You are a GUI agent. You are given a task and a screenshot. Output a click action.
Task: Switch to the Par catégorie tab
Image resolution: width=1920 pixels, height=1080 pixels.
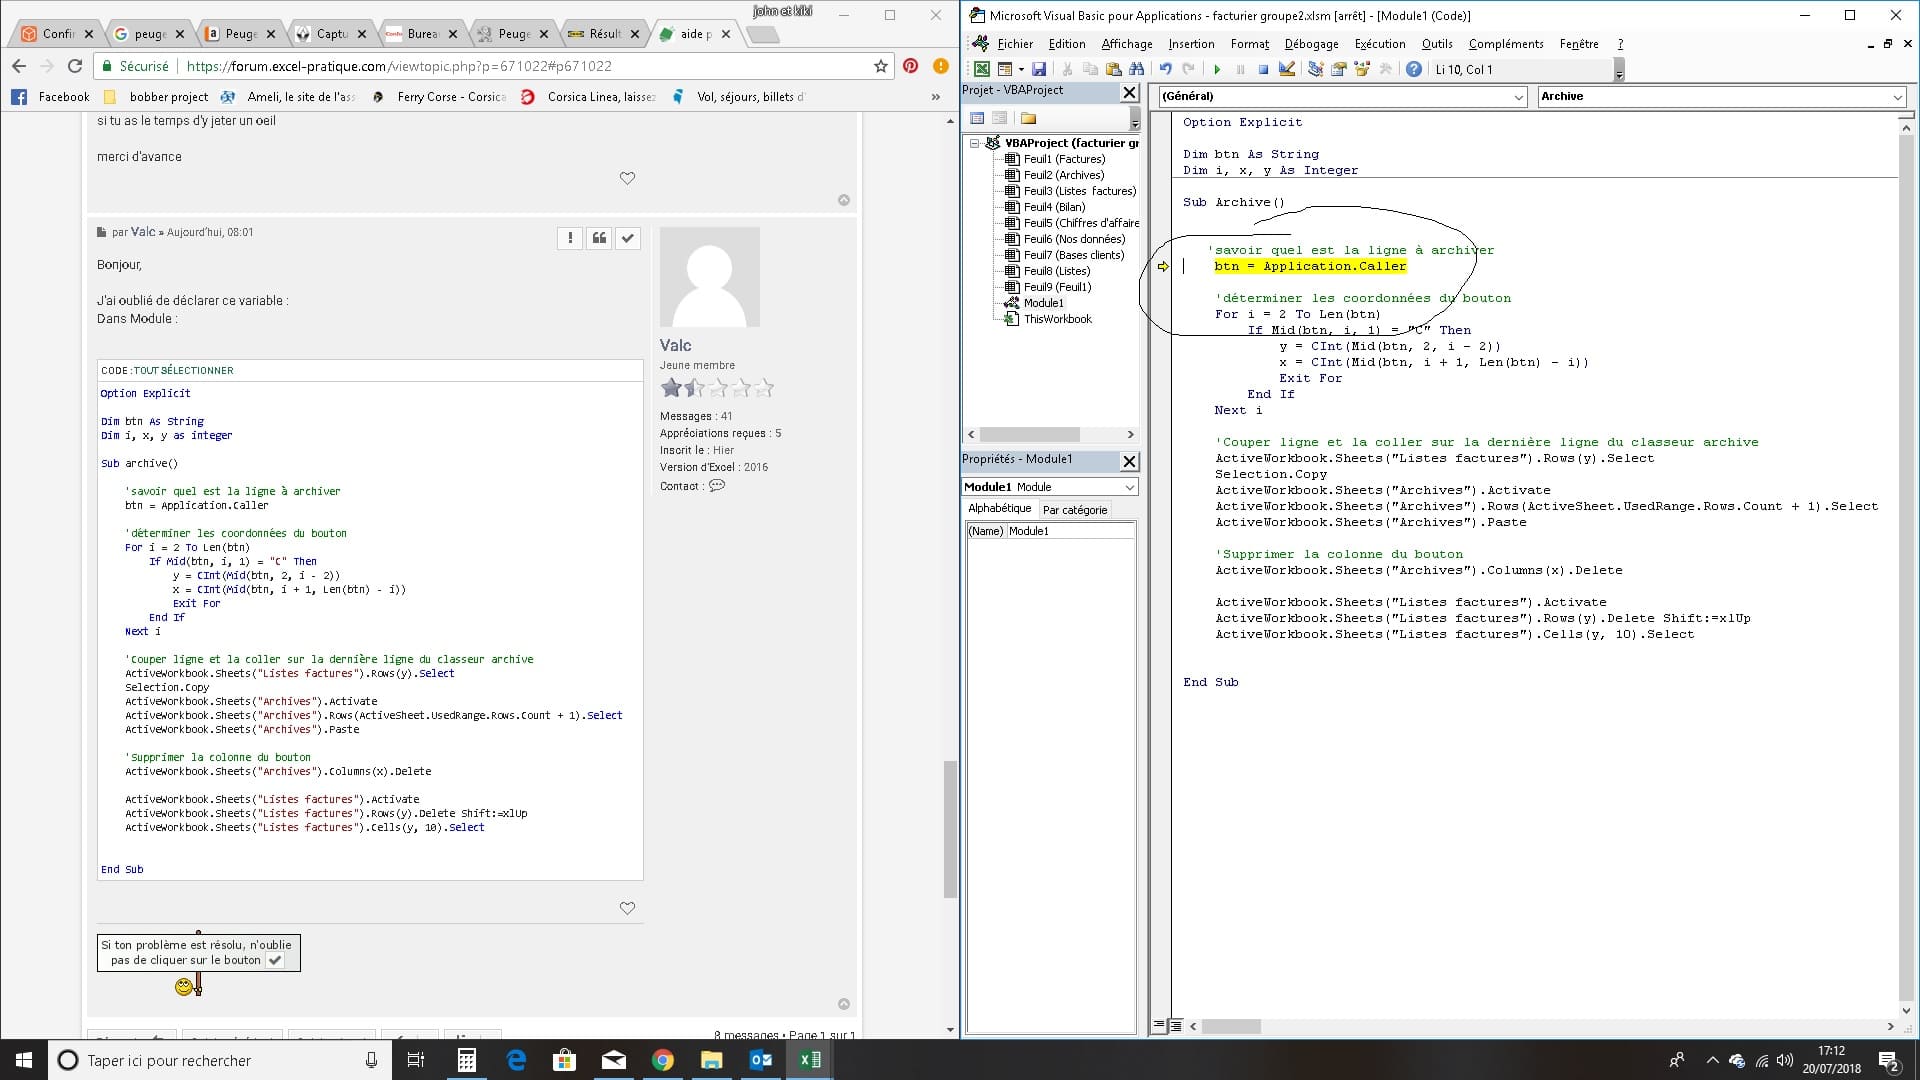point(1074,510)
